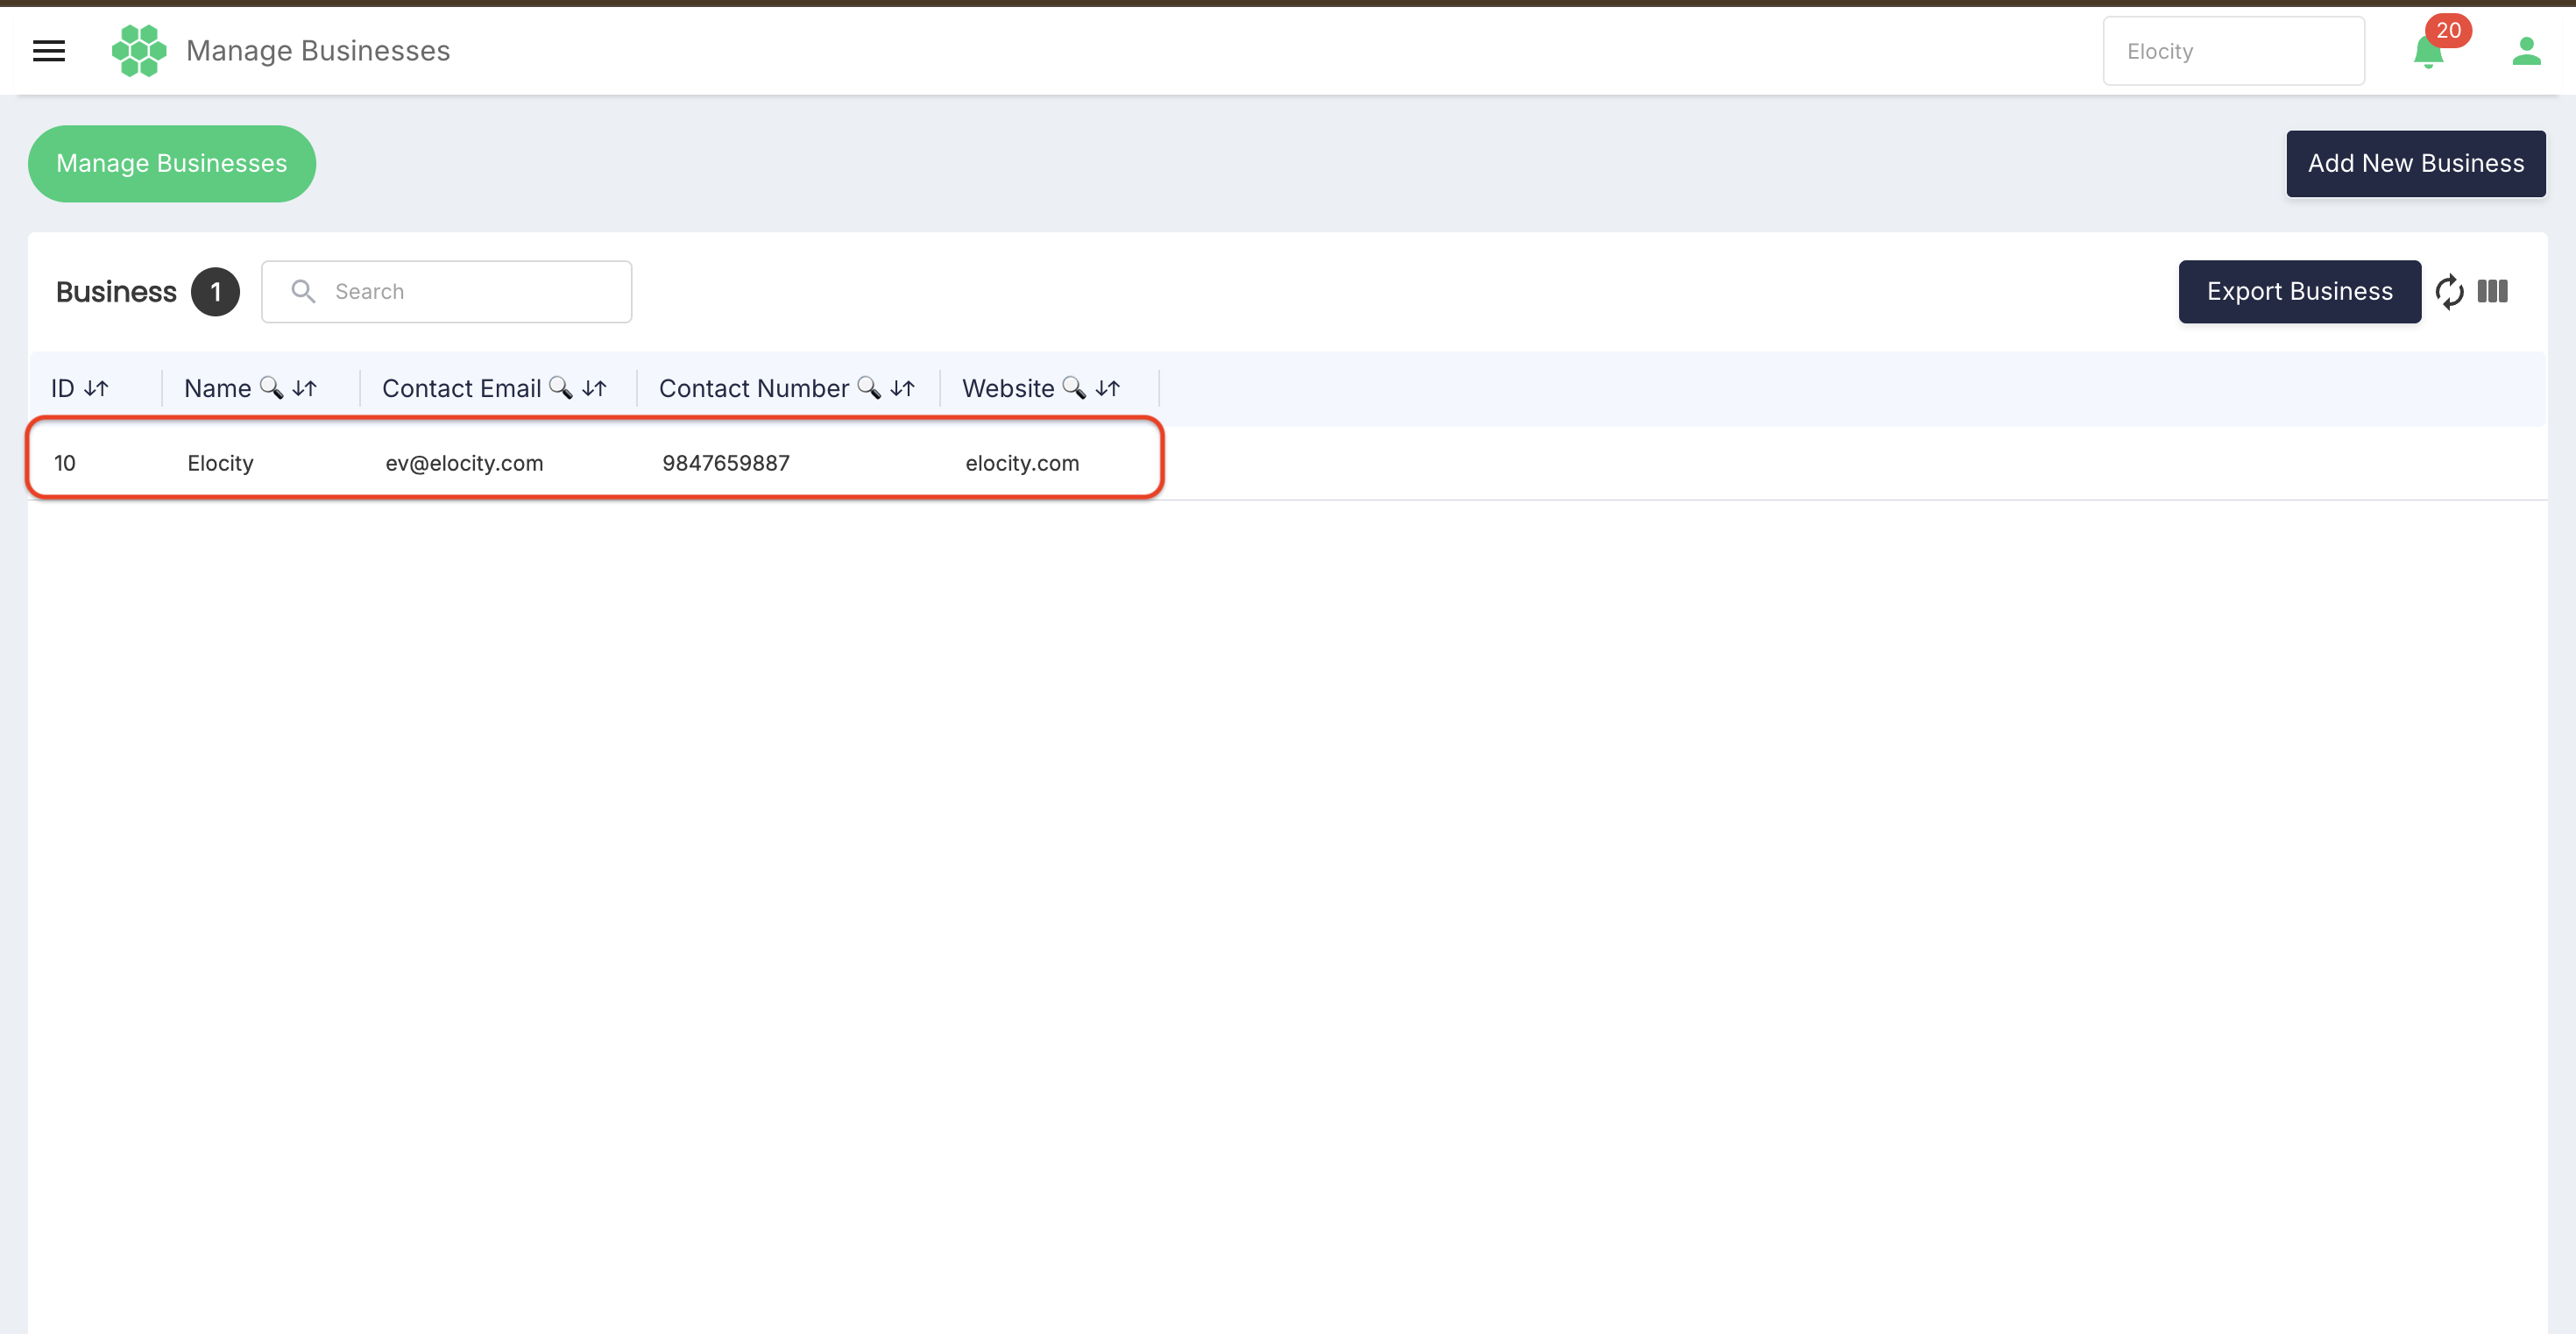Image resolution: width=2576 pixels, height=1334 pixels.
Task: Select table cell with ID 10
Action: (65, 463)
